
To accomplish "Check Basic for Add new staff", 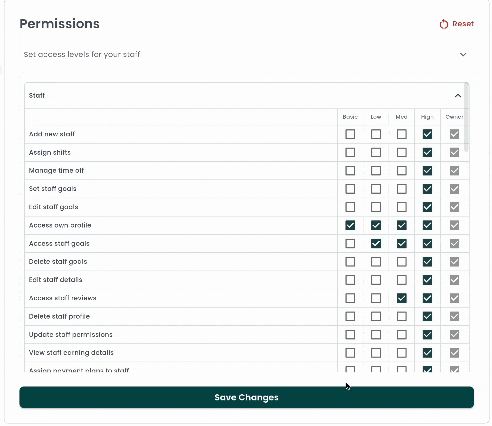I will [x=350, y=134].
